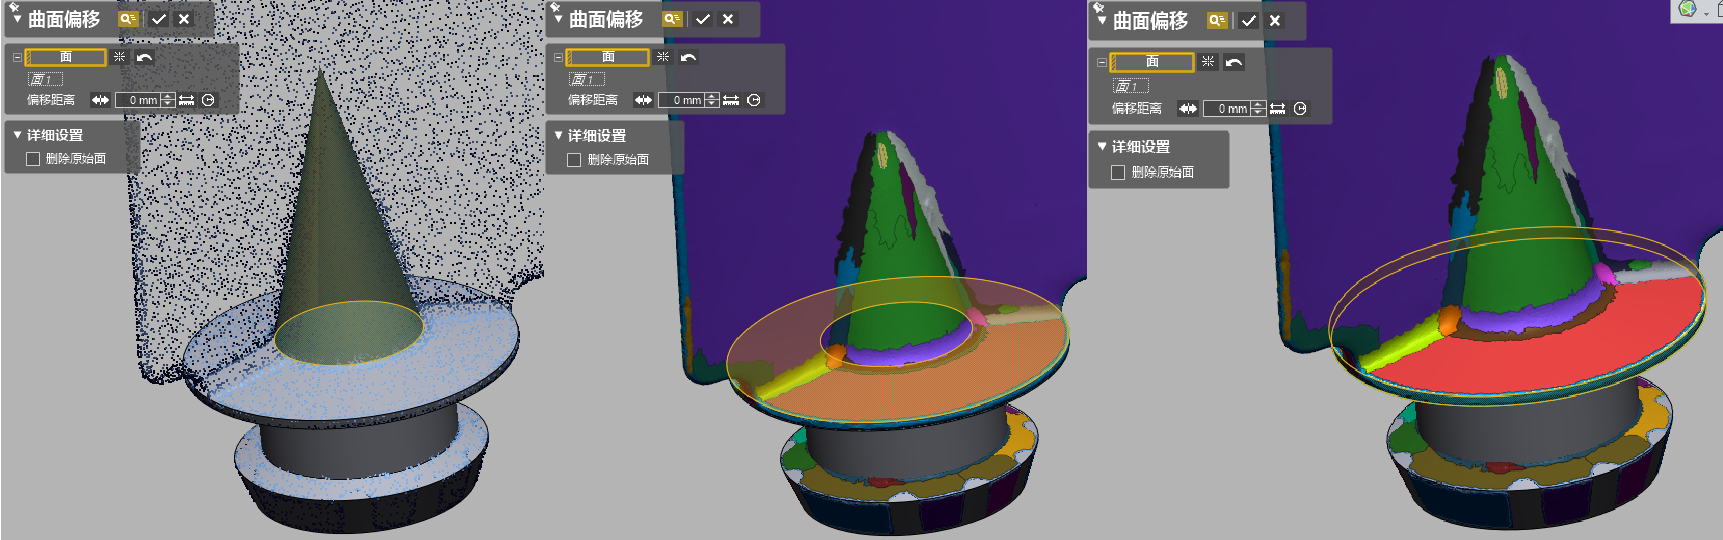Confirm 曲面偏移 with checkmark in middle panel
The height and width of the screenshot is (540, 1723).
pyautogui.click(x=703, y=19)
